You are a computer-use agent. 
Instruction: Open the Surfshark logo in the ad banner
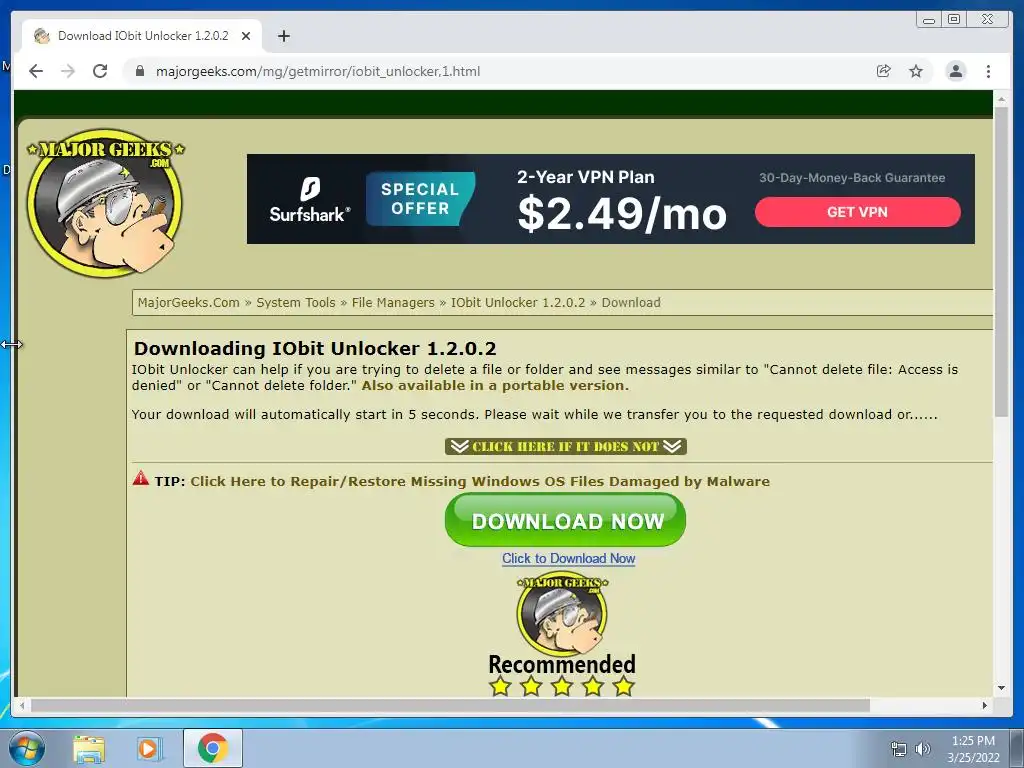pyautogui.click(x=310, y=199)
